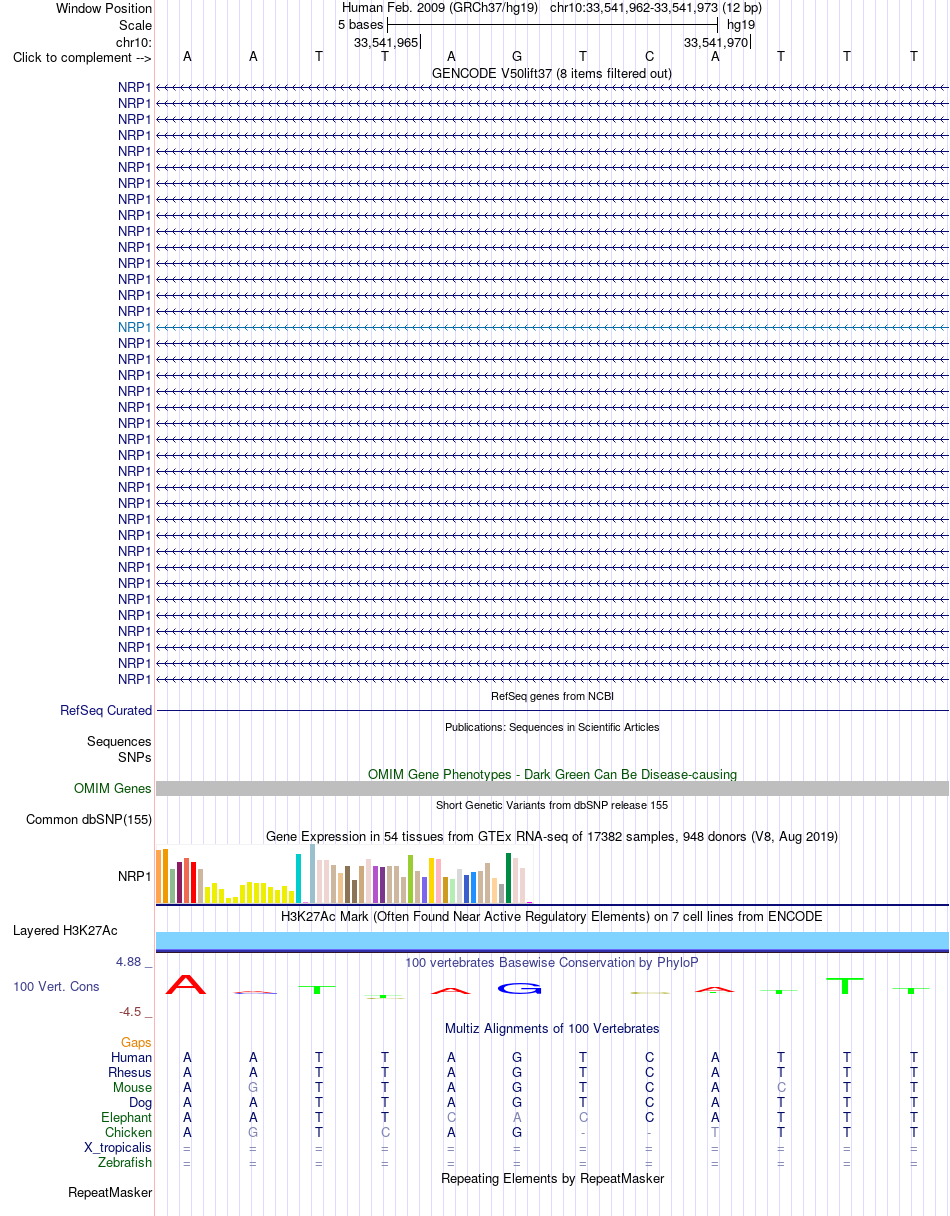The height and width of the screenshot is (1216, 950).
Task: Click the '33,541,965' coordinate marker
Action: pos(386,42)
